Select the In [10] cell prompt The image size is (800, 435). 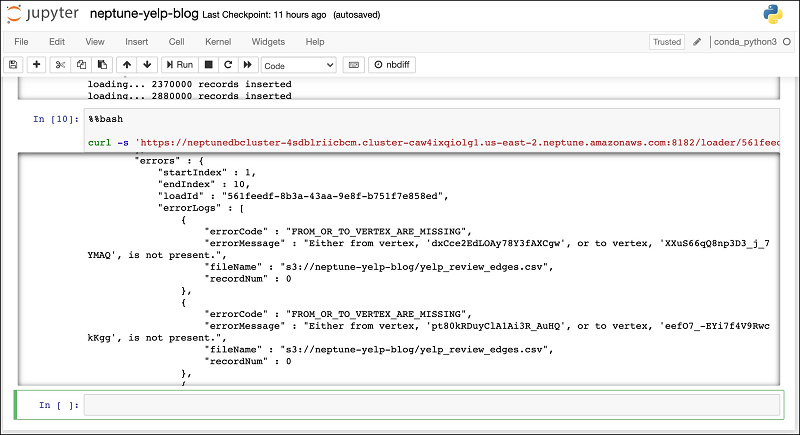click(56, 119)
